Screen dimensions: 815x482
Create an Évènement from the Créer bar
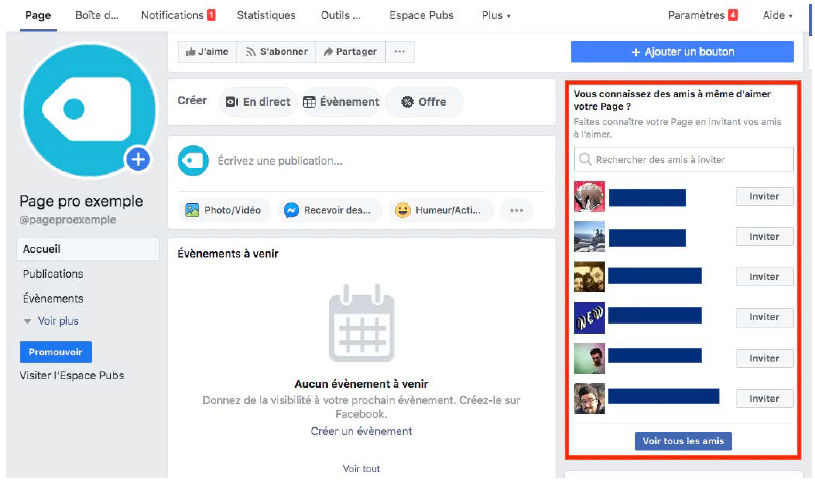[341, 102]
